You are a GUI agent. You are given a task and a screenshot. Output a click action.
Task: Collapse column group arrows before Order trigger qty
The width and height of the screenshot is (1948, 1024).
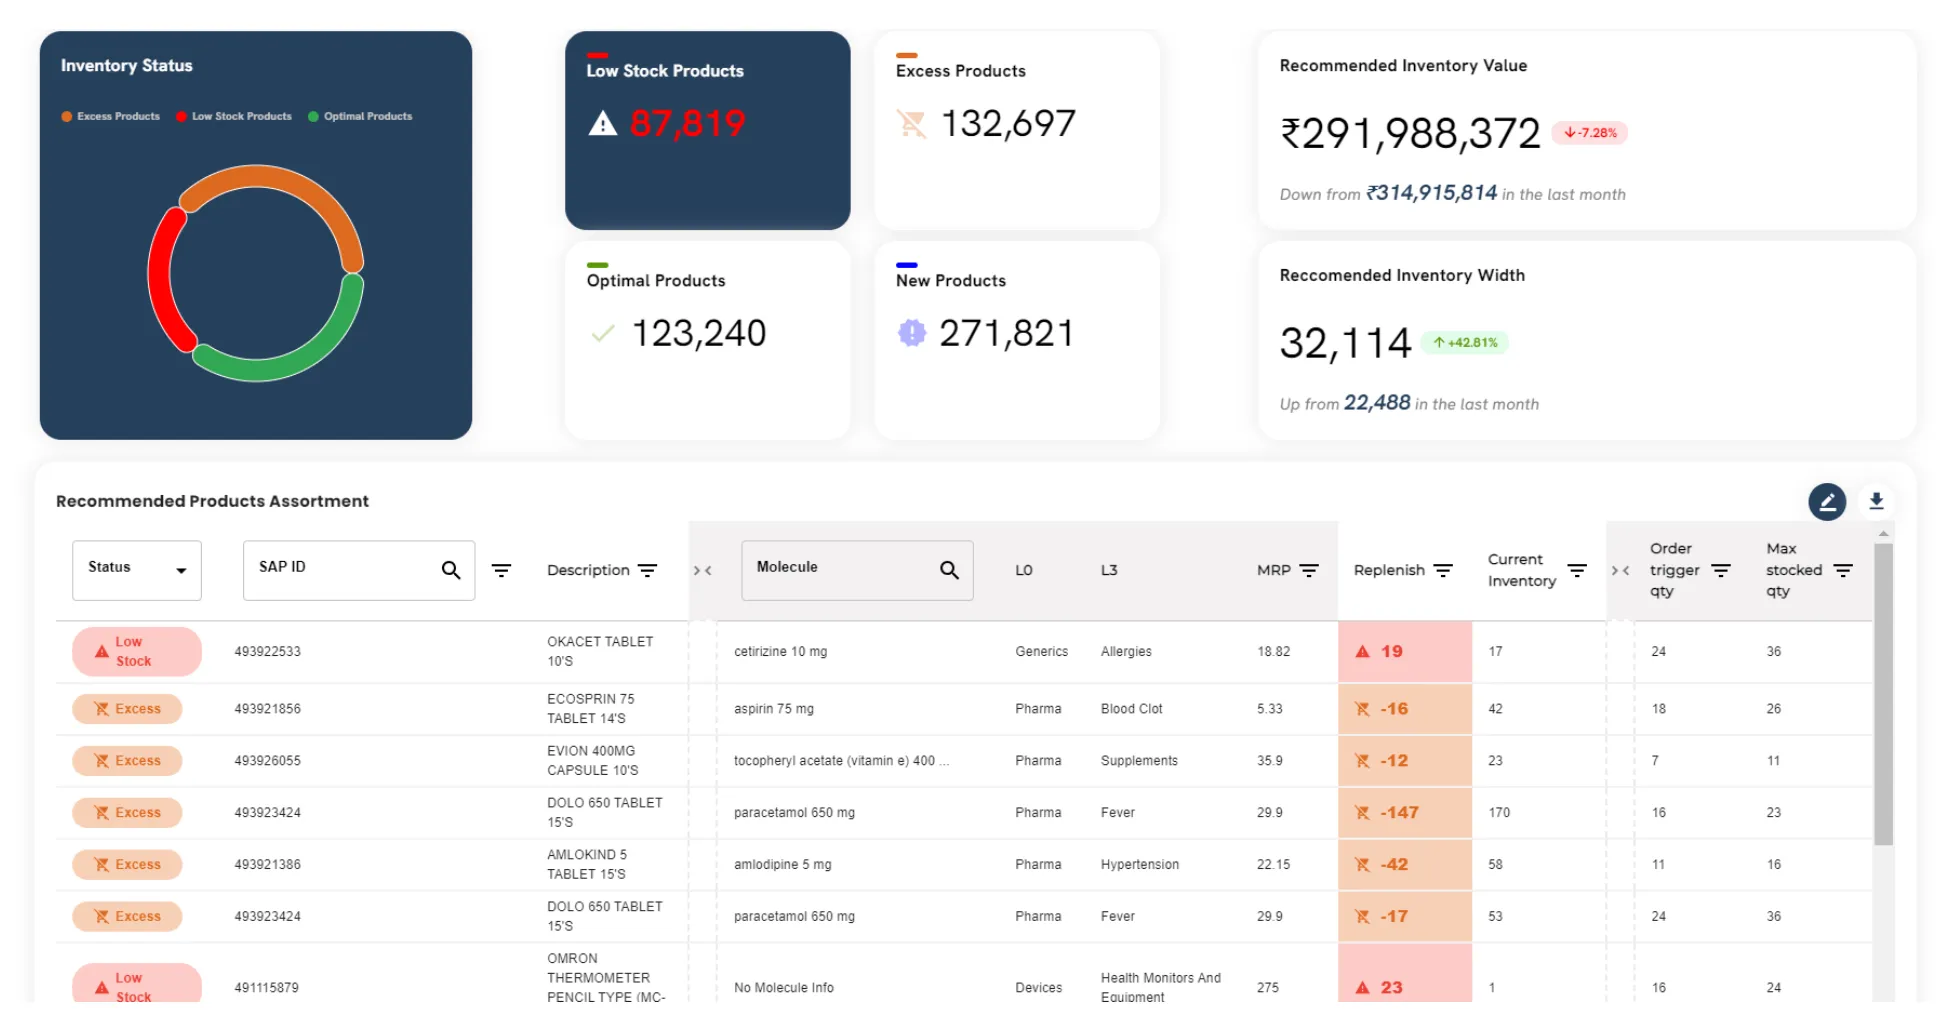[1621, 571]
